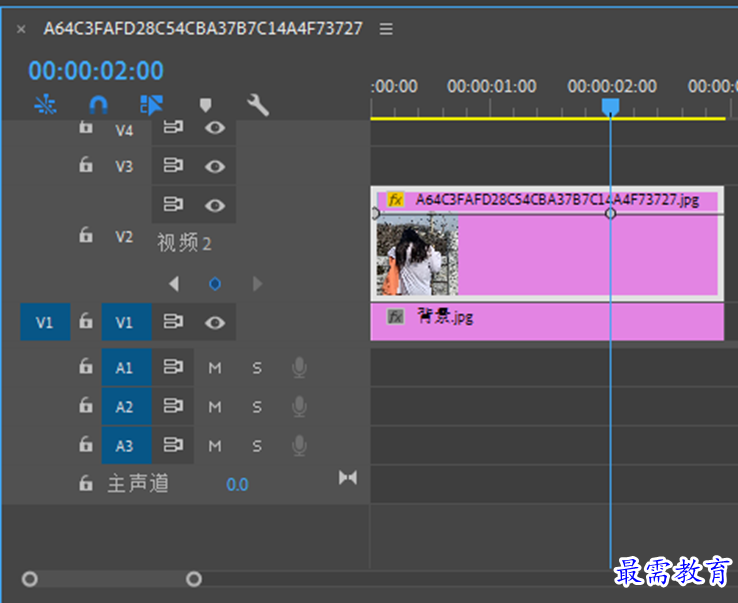
Task: Click left zoom scrollbar handle
Action: tap(30, 579)
